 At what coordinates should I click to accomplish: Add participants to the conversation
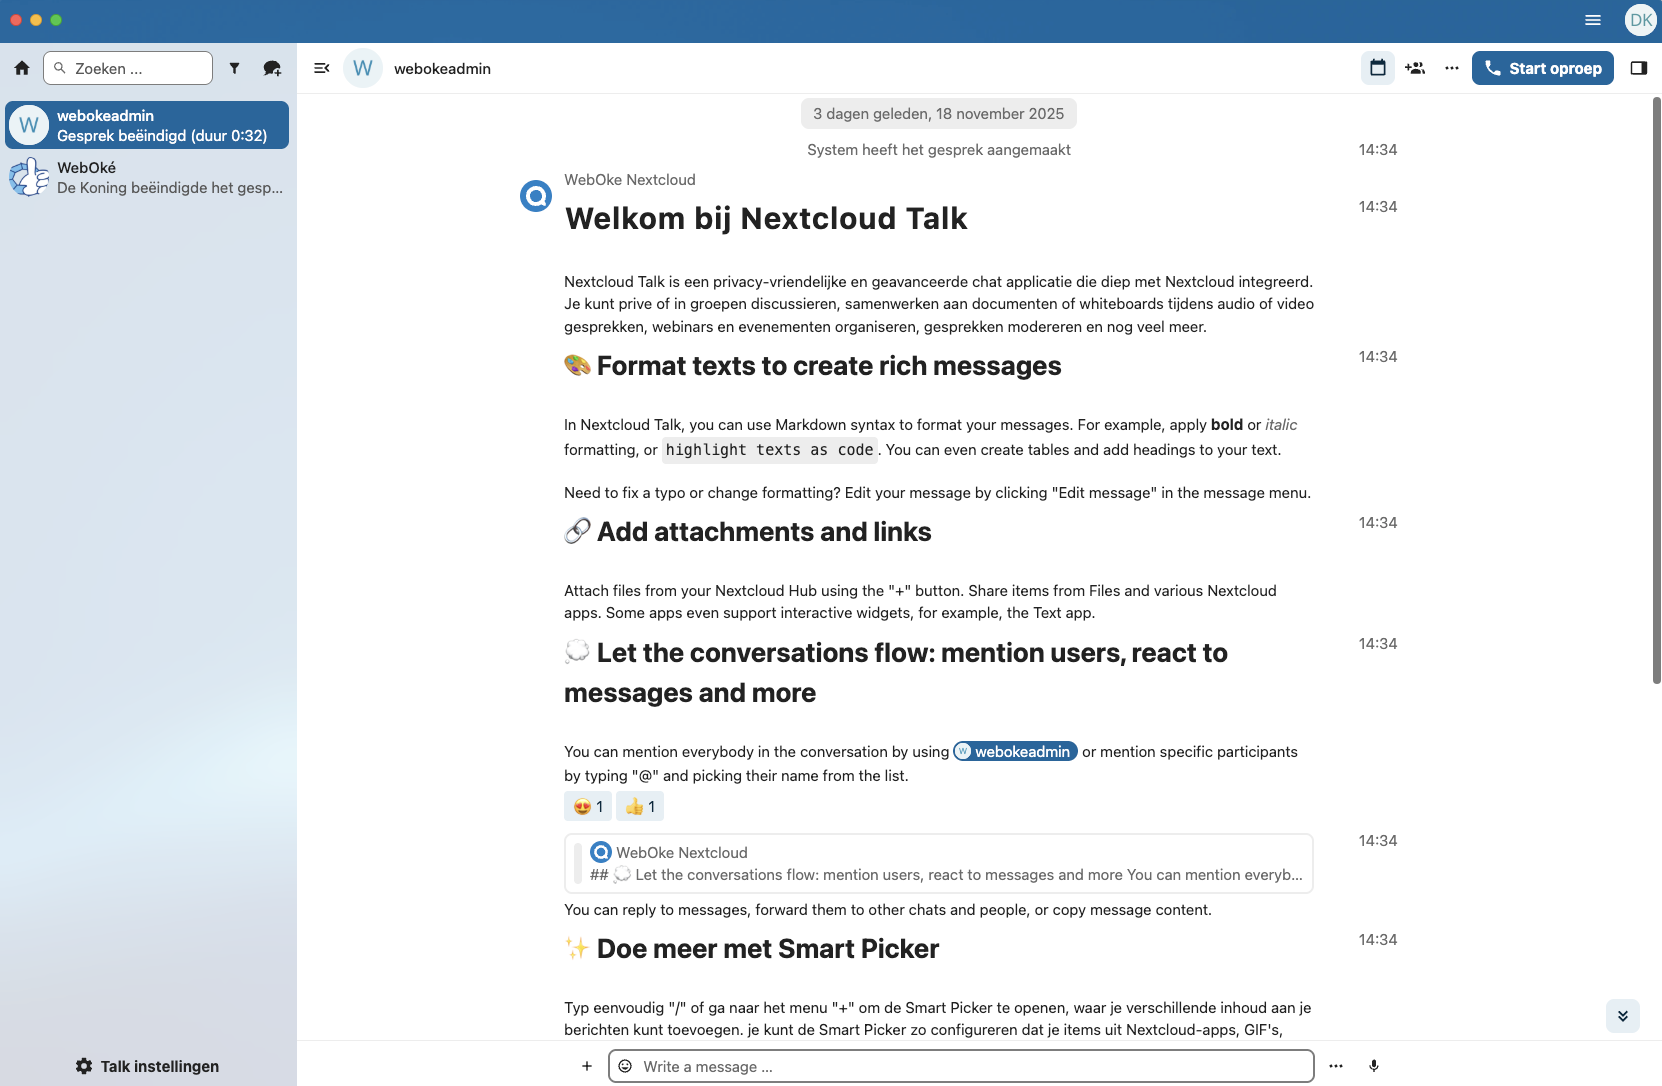tap(1415, 68)
